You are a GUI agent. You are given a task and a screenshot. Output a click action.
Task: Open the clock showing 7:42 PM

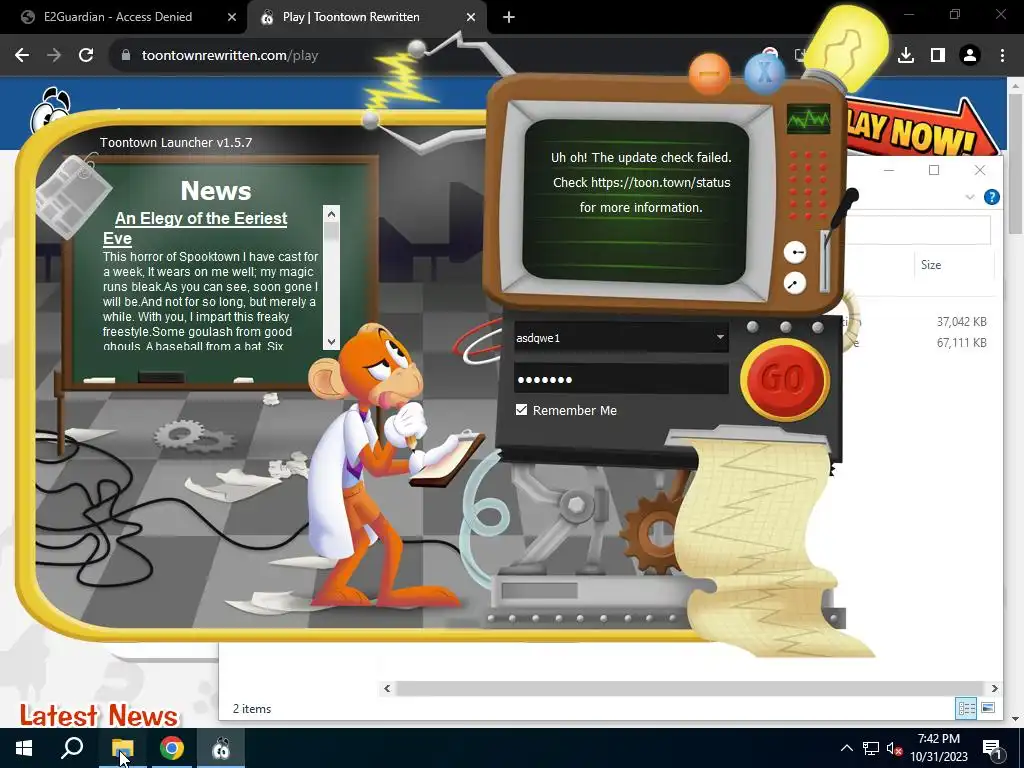939,748
